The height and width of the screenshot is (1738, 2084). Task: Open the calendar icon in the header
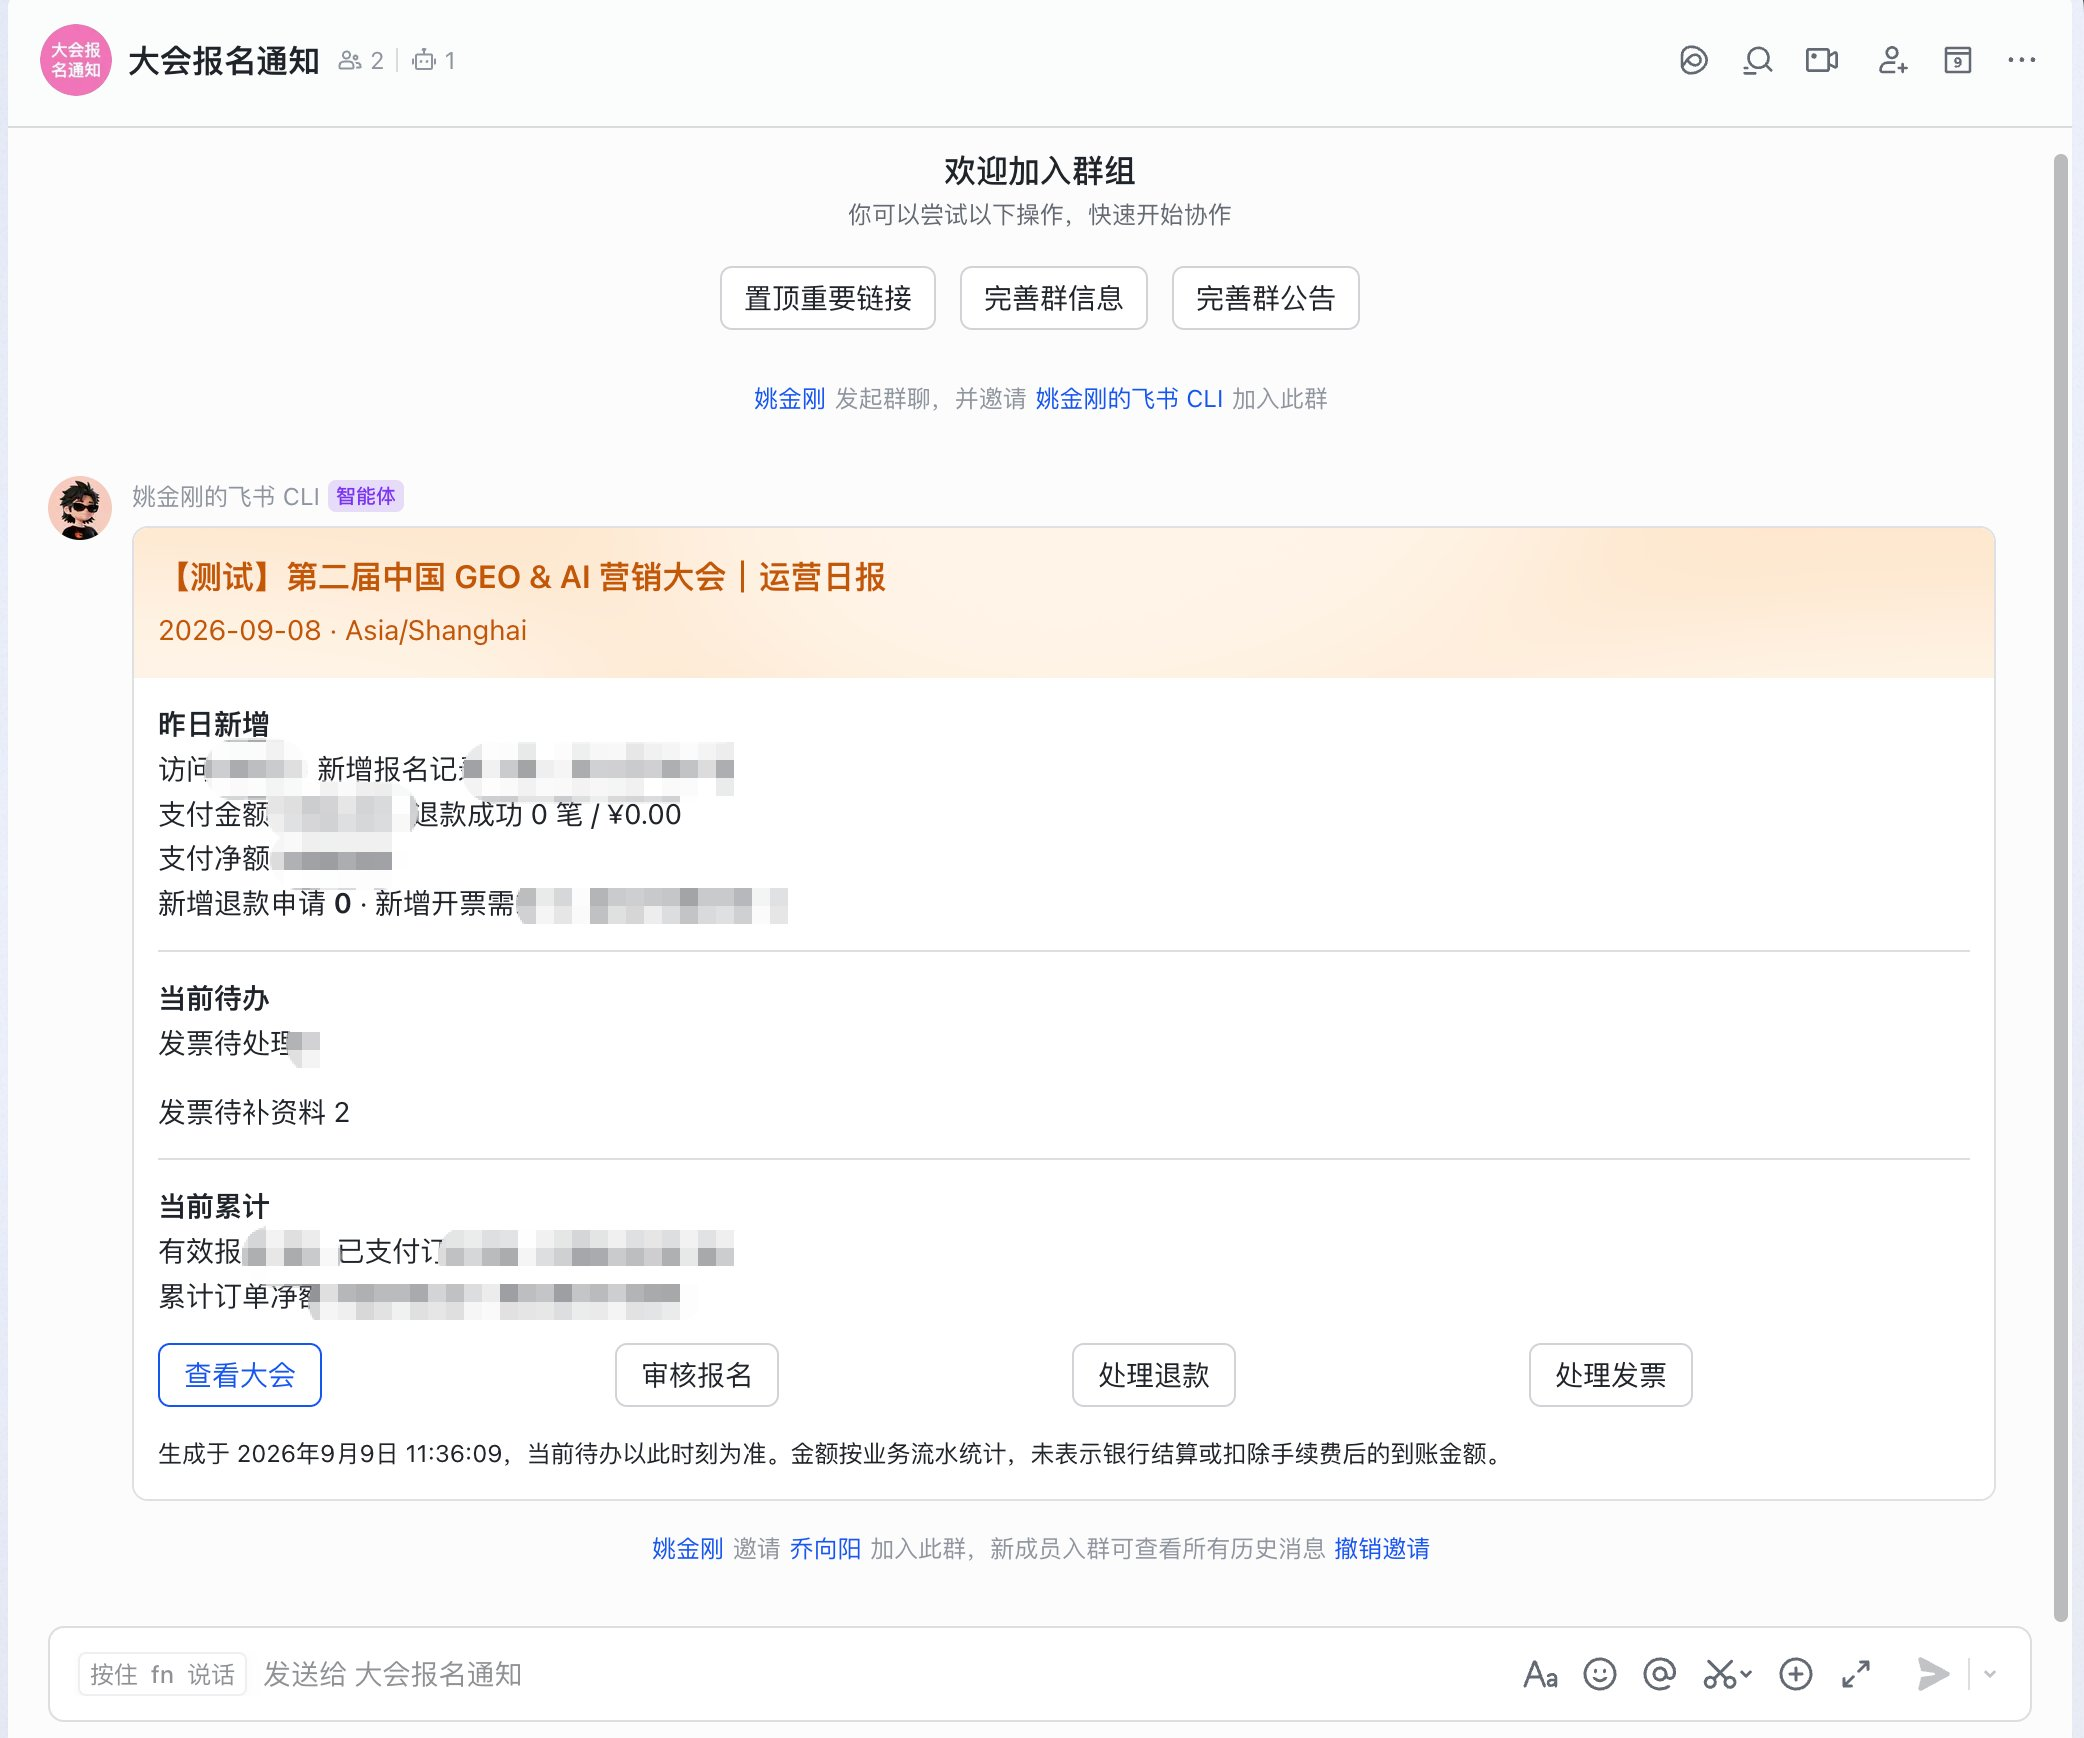[1957, 61]
